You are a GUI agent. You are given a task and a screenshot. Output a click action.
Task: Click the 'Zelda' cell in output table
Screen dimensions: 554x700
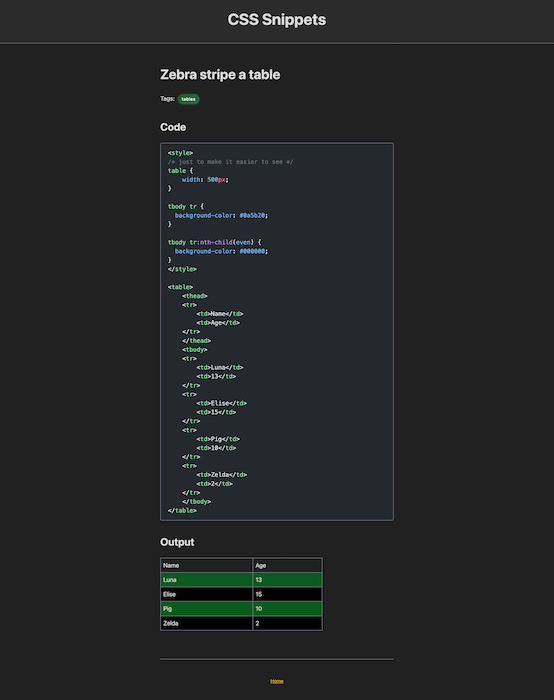coord(206,623)
